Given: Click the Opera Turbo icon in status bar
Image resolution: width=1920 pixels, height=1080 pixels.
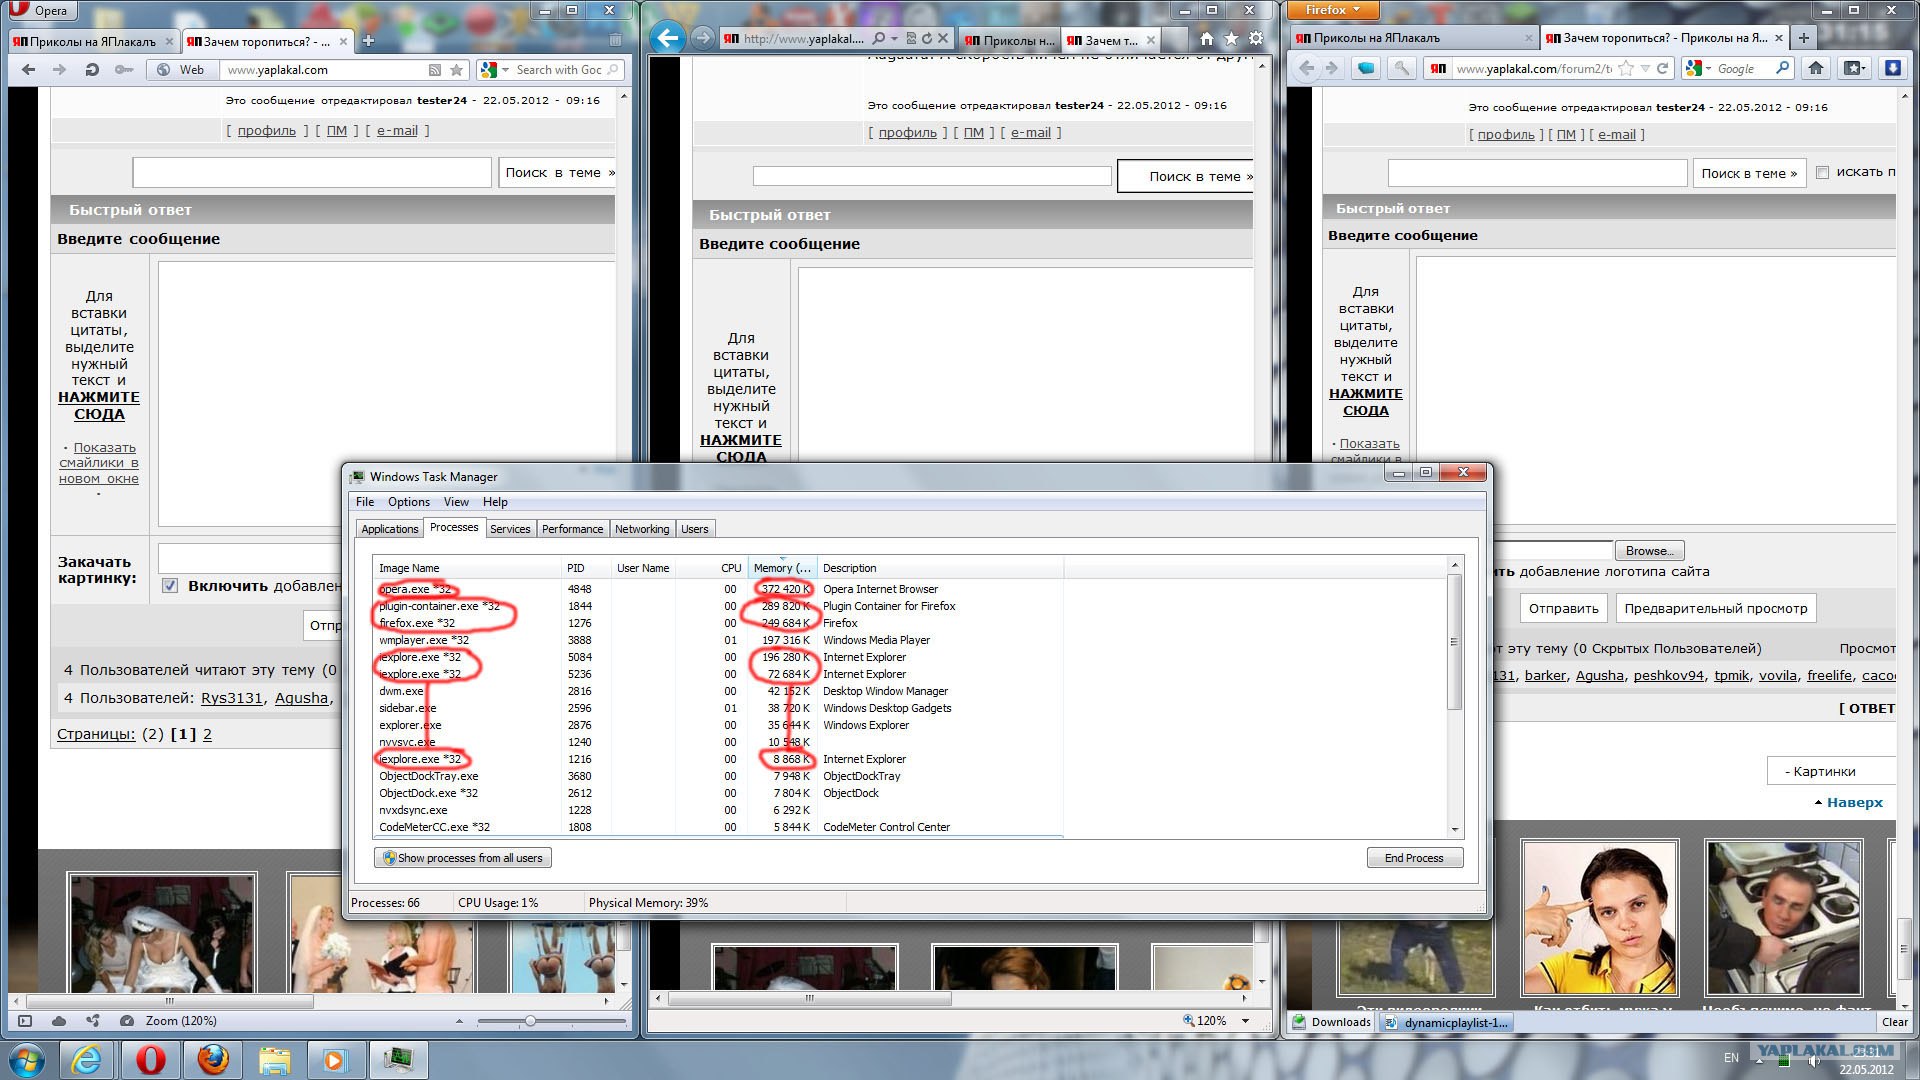Looking at the screenshot, I should click(127, 1021).
